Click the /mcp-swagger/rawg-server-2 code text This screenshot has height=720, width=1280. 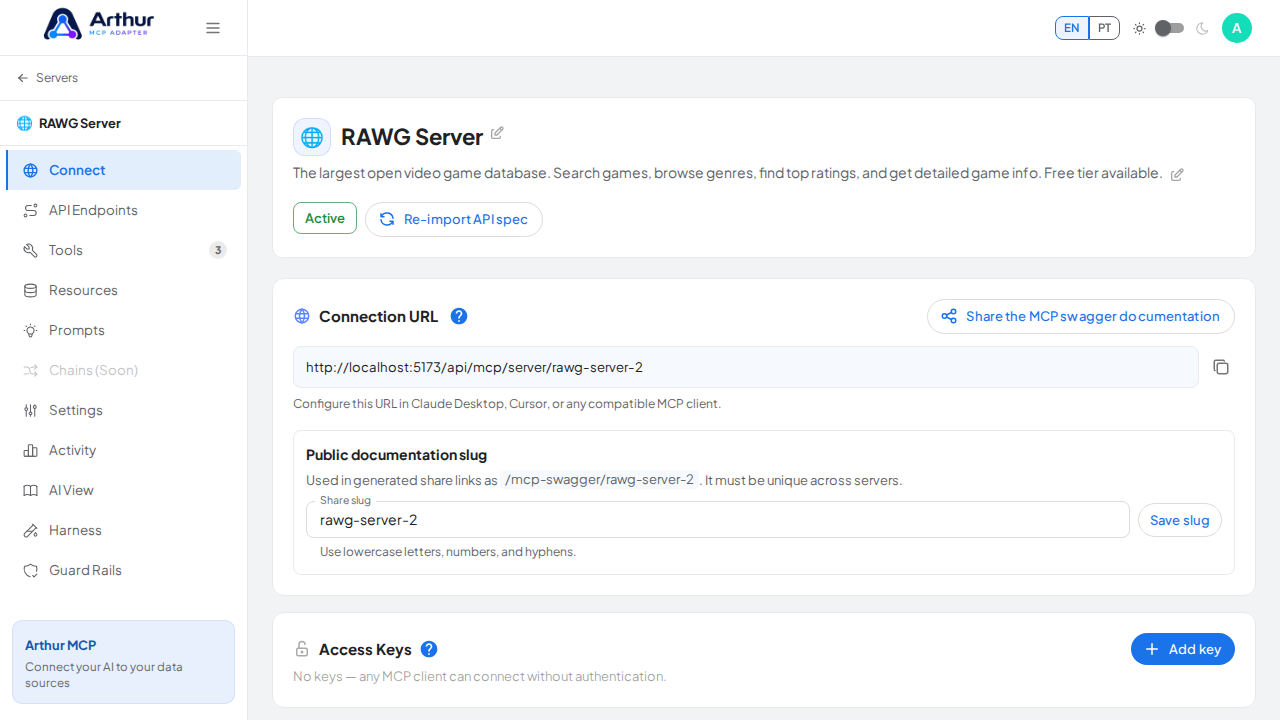599,480
